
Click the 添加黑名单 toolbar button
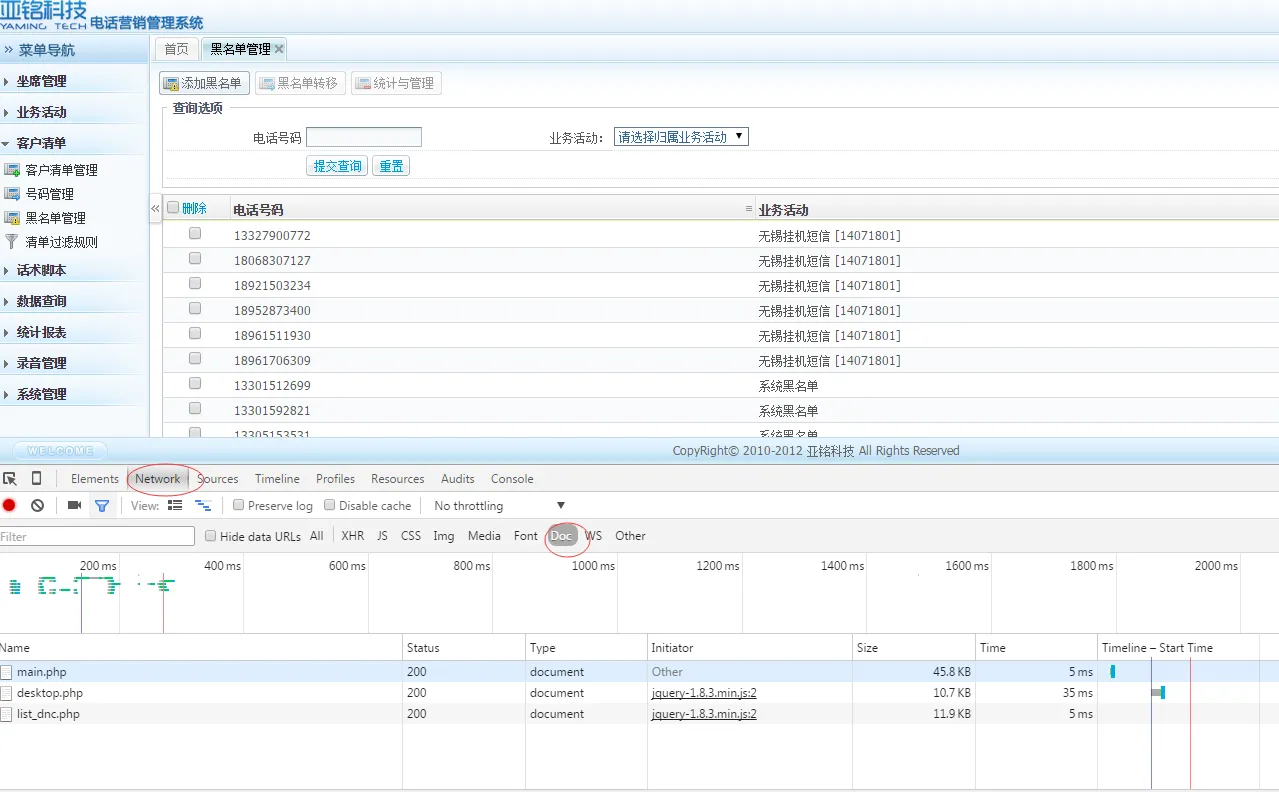[x=205, y=83]
